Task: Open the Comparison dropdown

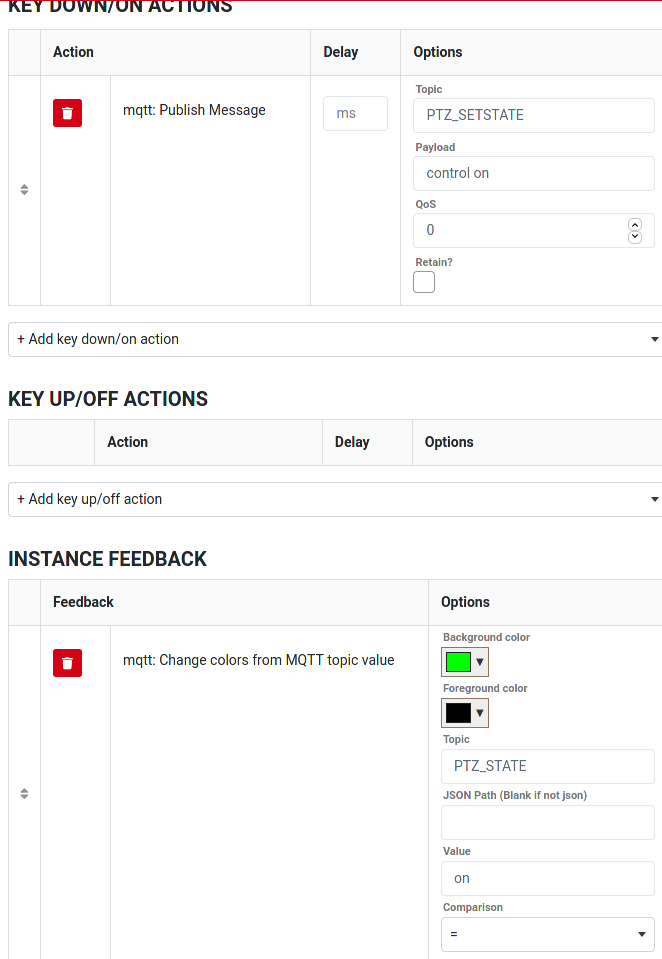Action: (x=548, y=934)
